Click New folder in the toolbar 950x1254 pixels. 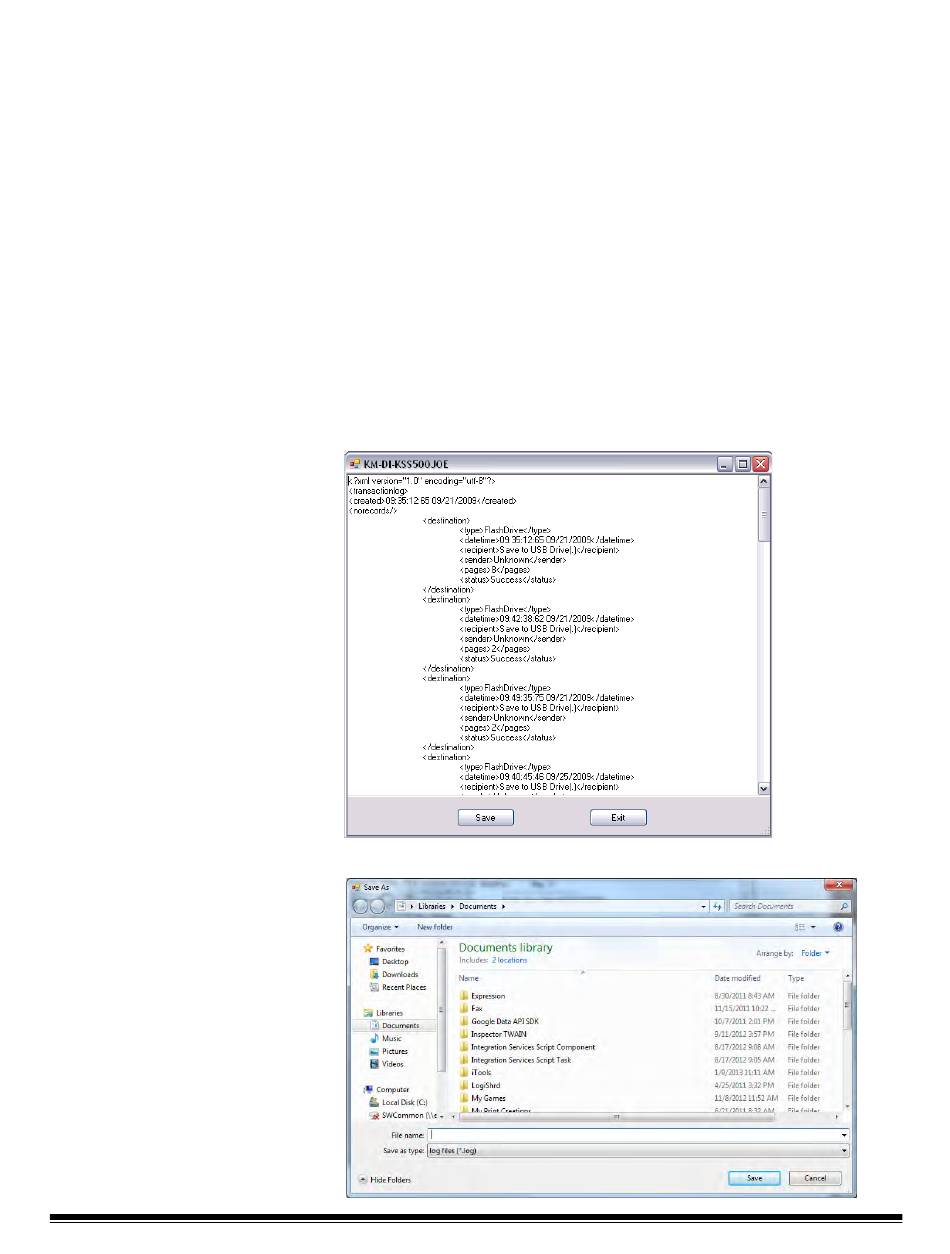(435, 927)
